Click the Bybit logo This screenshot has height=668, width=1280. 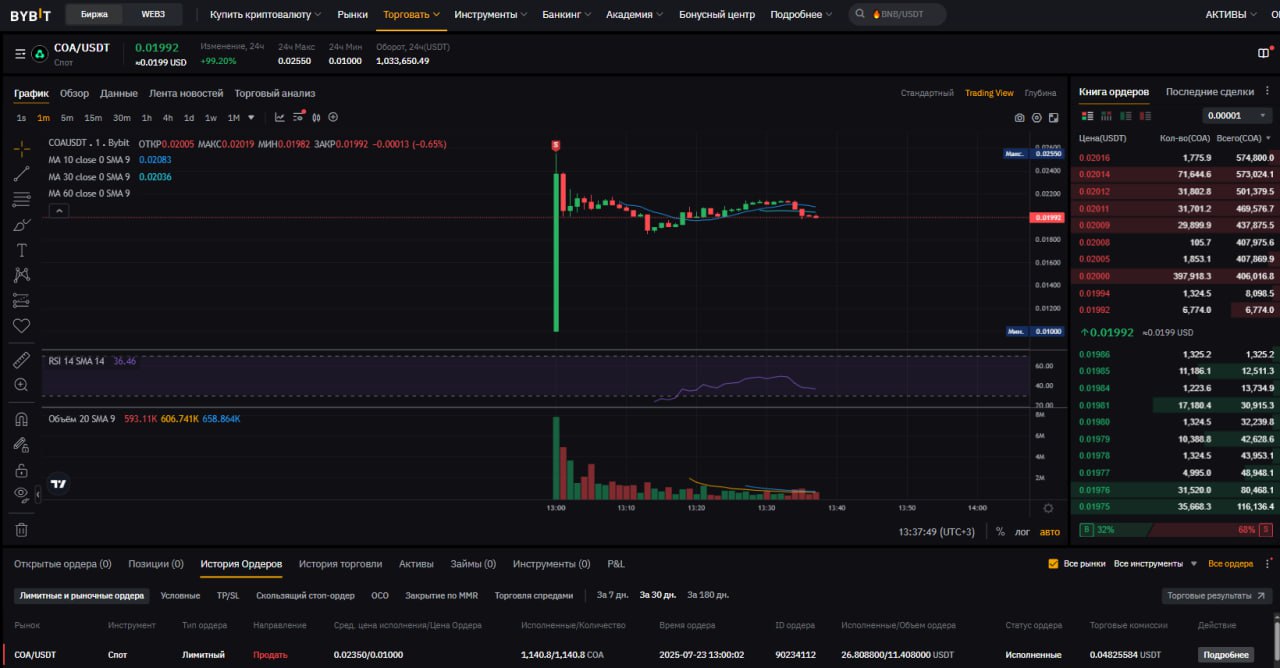point(30,15)
